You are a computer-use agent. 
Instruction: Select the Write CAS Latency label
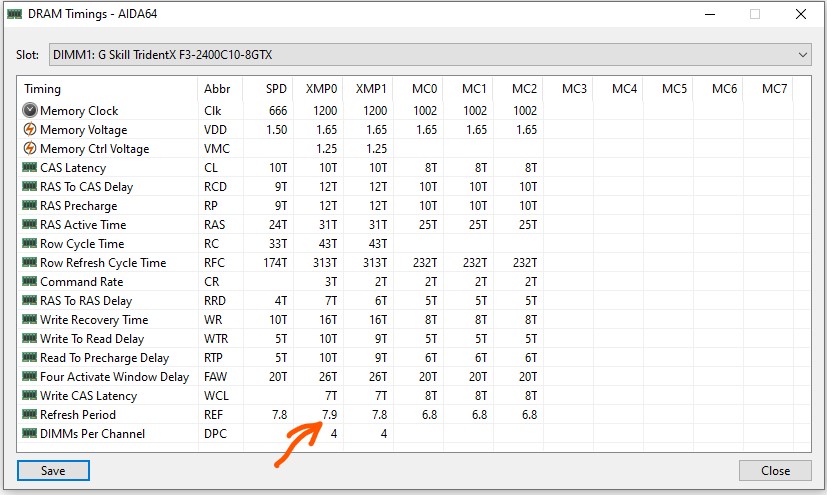coord(89,395)
